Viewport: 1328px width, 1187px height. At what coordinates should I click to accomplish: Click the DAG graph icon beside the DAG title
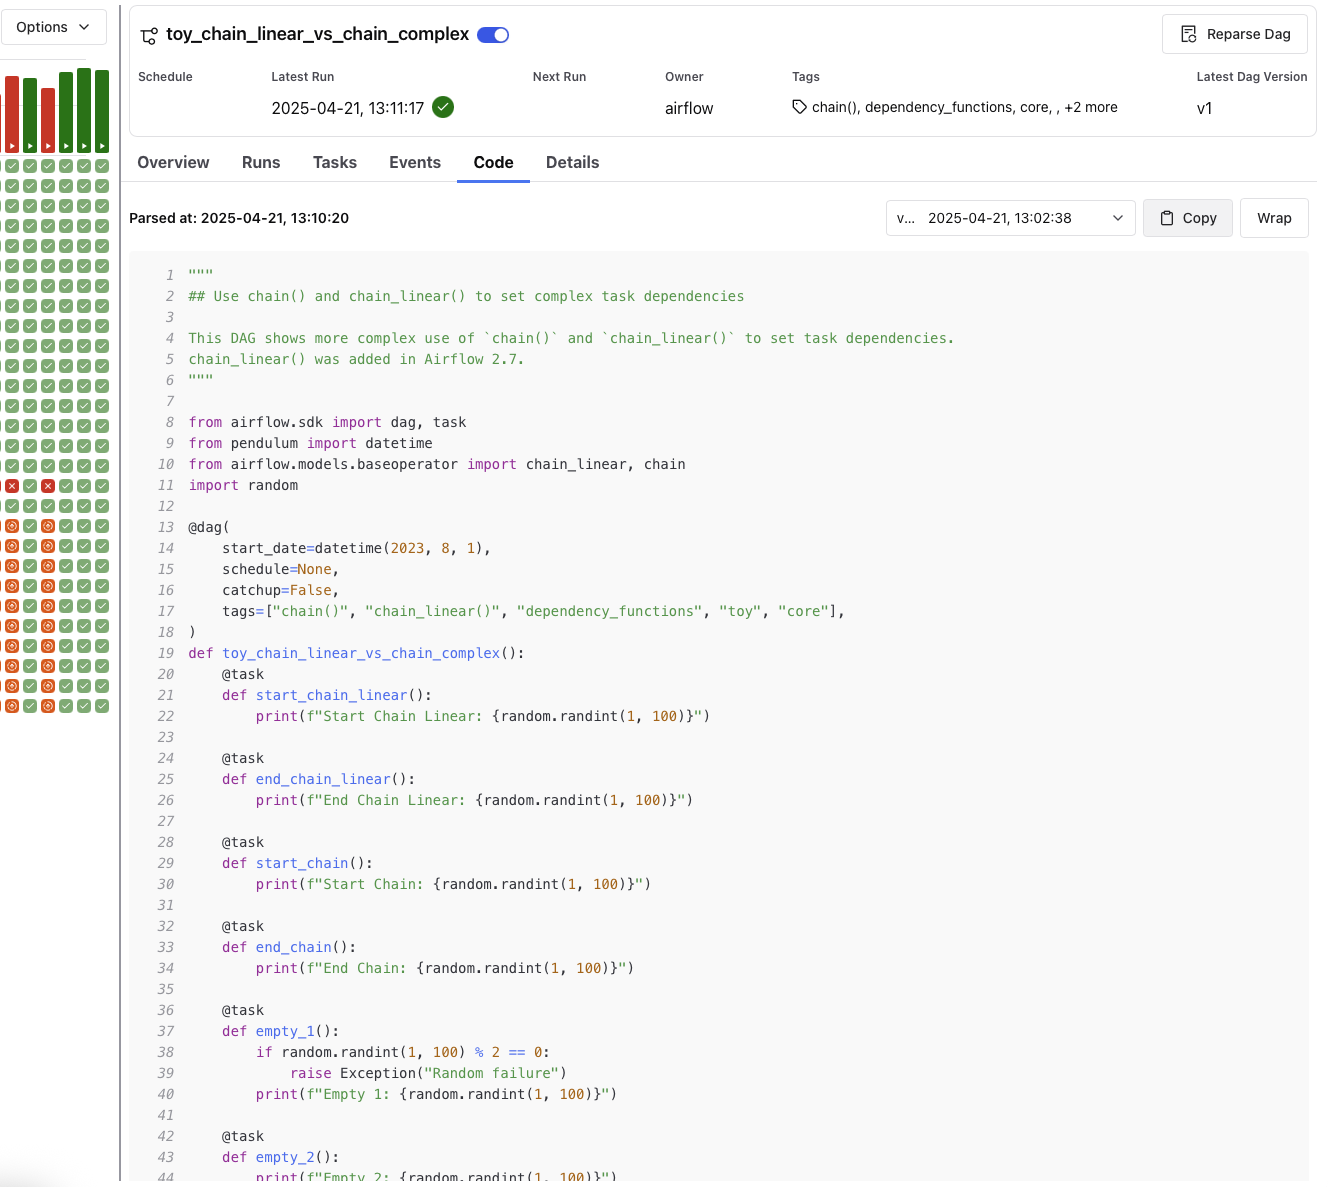(x=148, y=34)
